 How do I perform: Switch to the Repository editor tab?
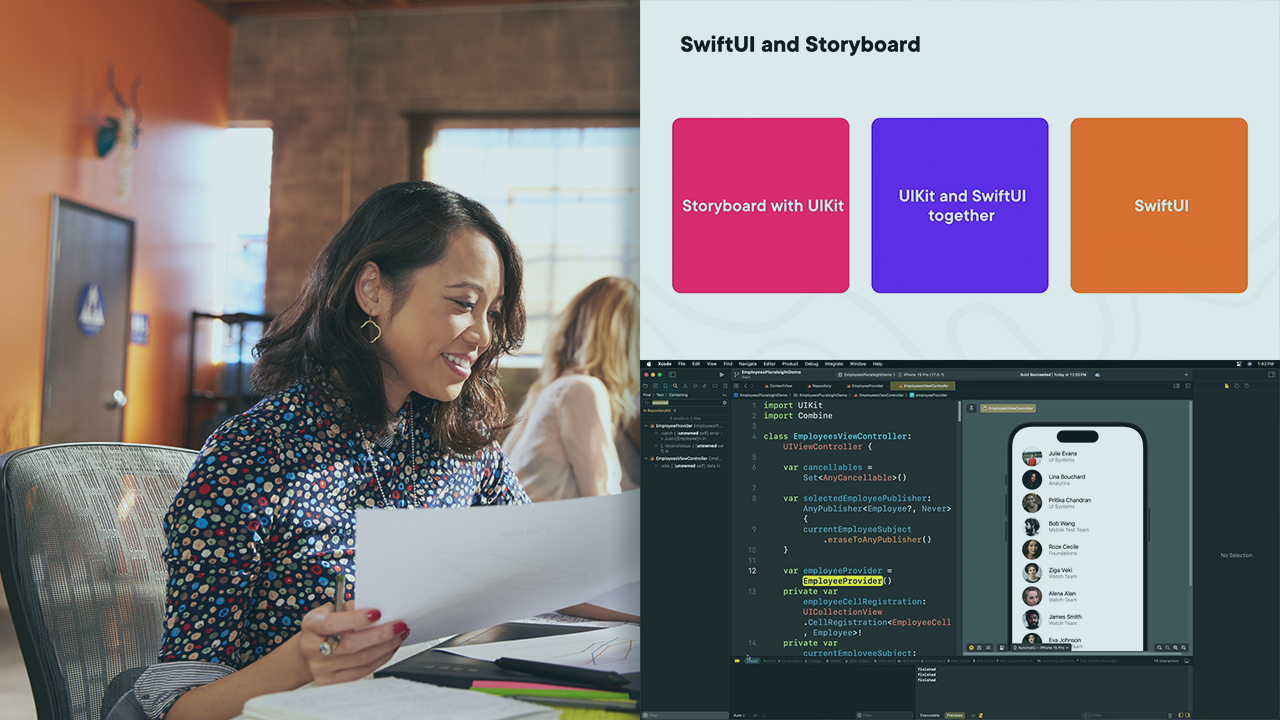coord(820,385)
